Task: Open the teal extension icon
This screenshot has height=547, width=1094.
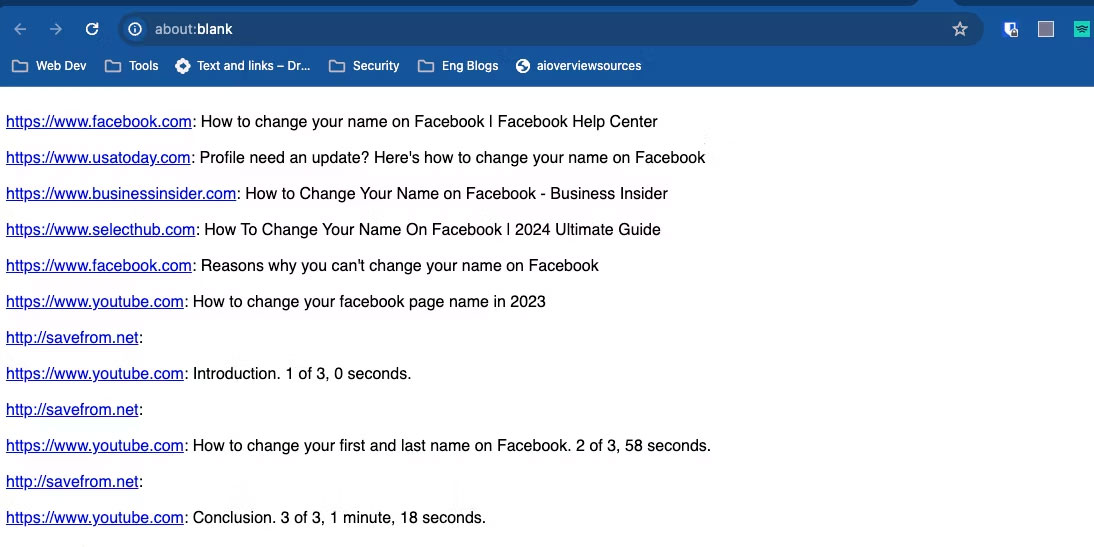Action: point(1081,29)
